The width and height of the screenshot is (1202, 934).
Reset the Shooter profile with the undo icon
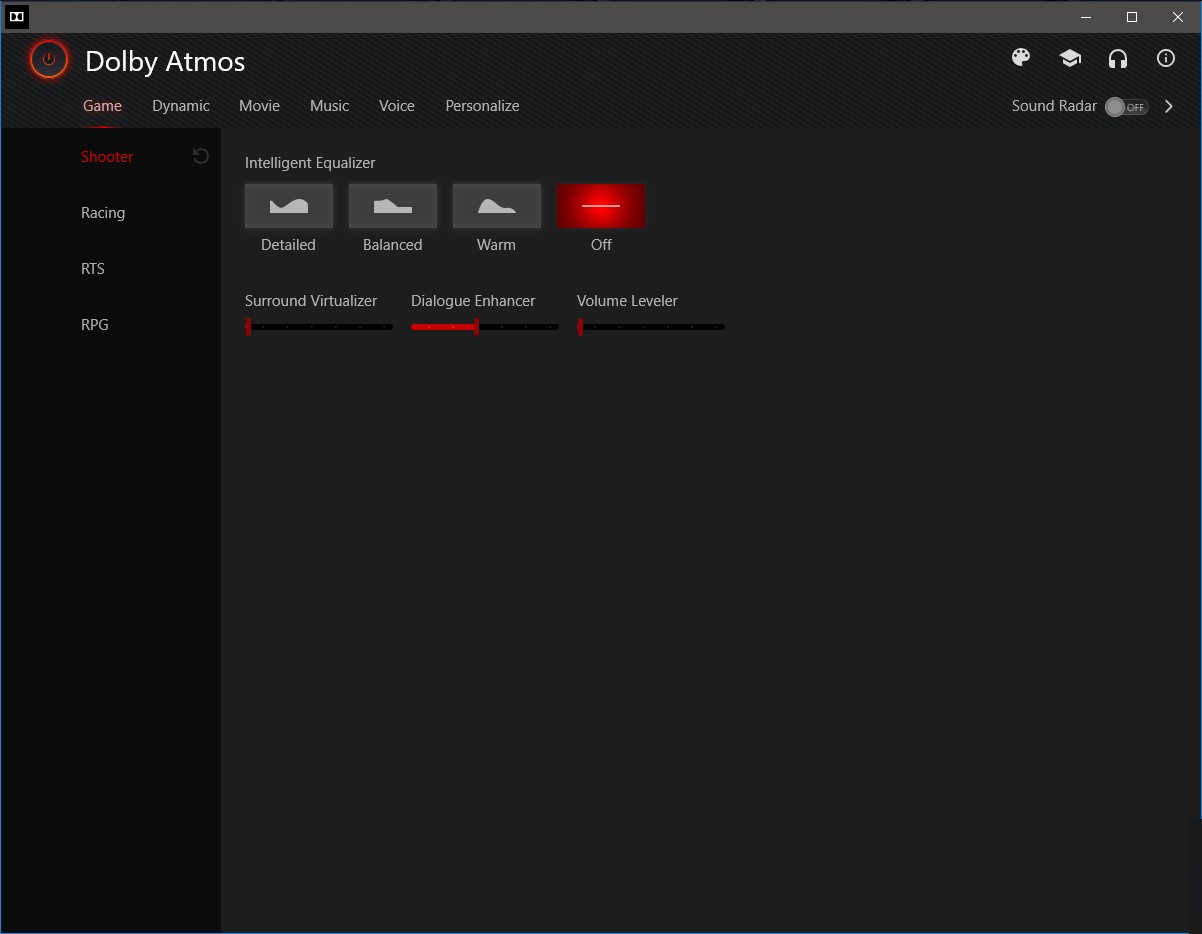(201, 156)
